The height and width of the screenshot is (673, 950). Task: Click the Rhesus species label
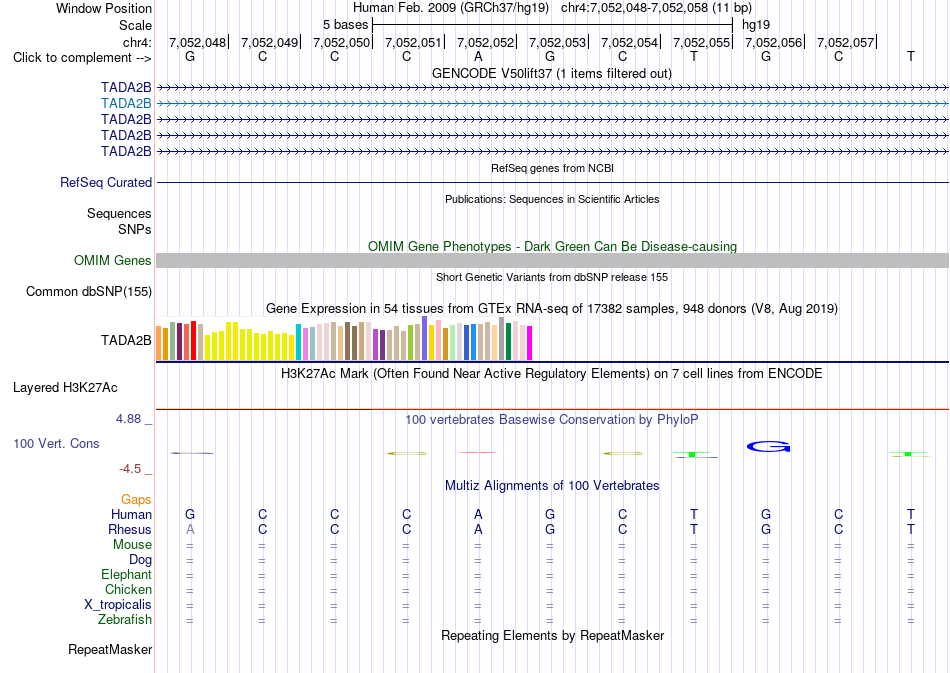[x=130, y=529]
